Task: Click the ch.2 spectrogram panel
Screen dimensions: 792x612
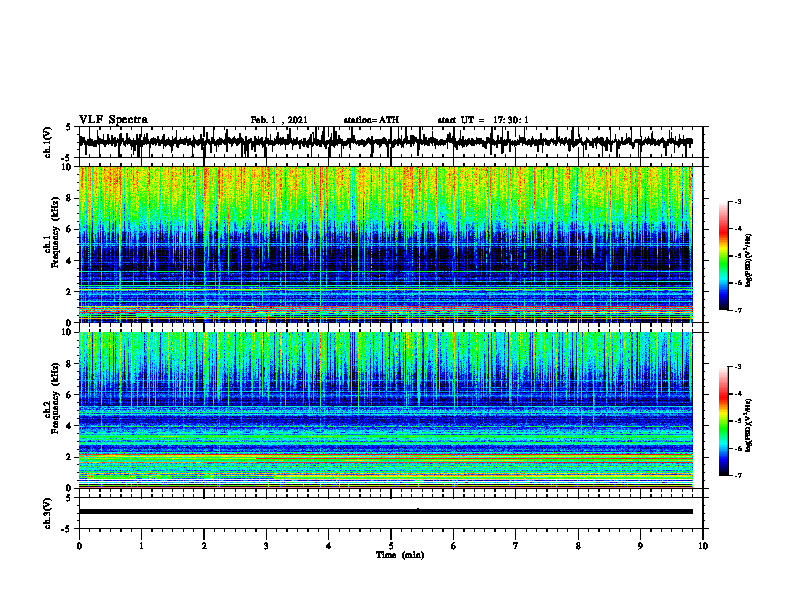Action: (x=385, y=410)
